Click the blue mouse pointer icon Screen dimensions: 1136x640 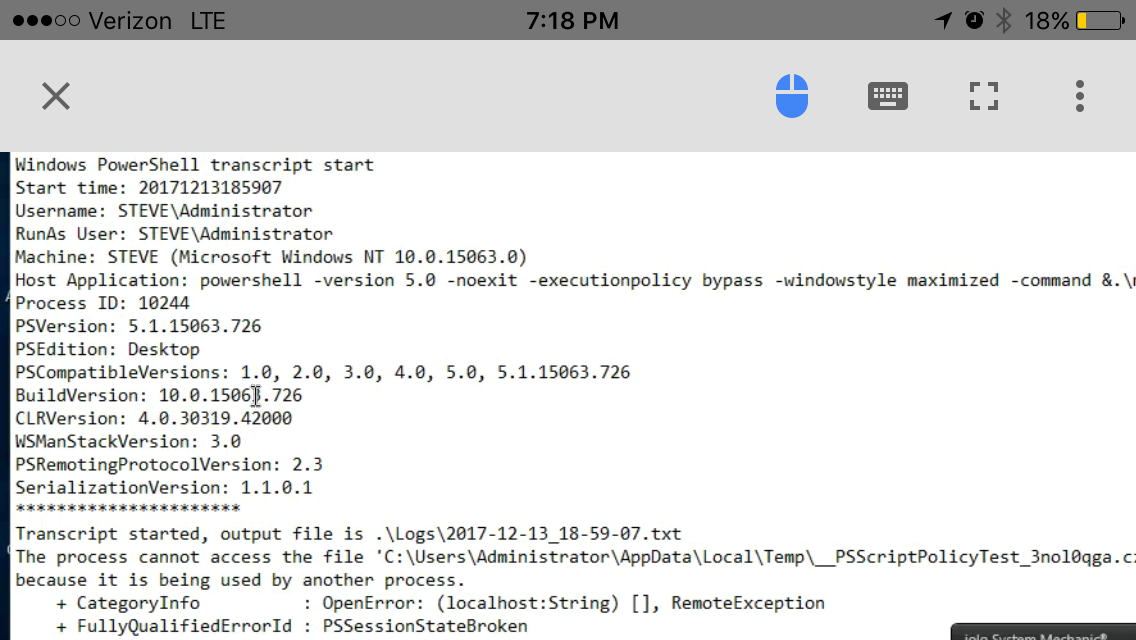[x=791, y=96]
